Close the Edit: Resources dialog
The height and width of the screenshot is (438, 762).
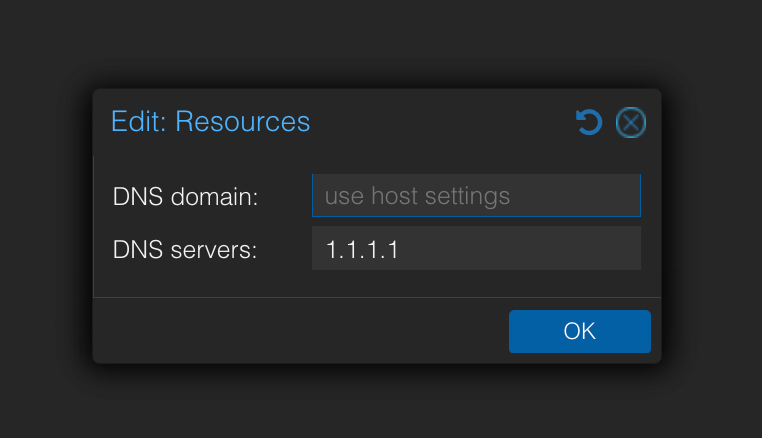pos(630,123)
